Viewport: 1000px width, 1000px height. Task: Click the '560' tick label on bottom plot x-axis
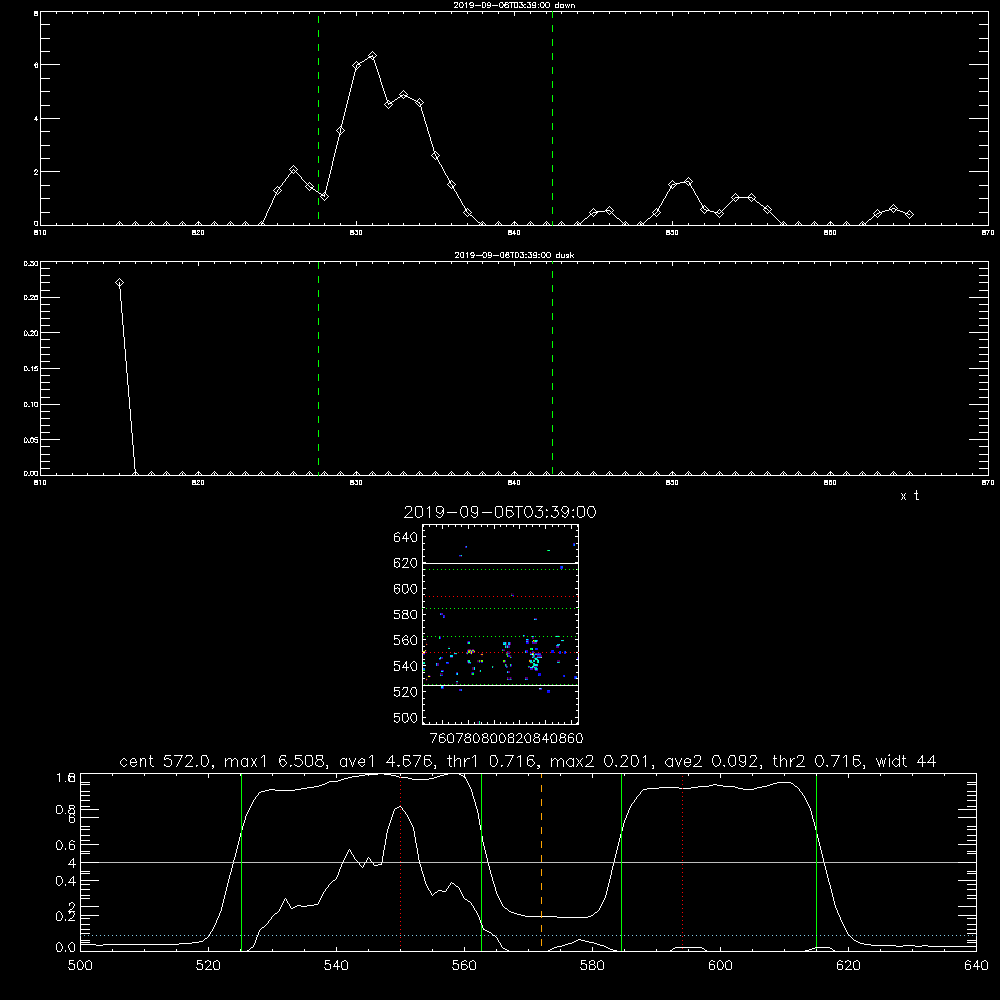click(x=464, y=966)
